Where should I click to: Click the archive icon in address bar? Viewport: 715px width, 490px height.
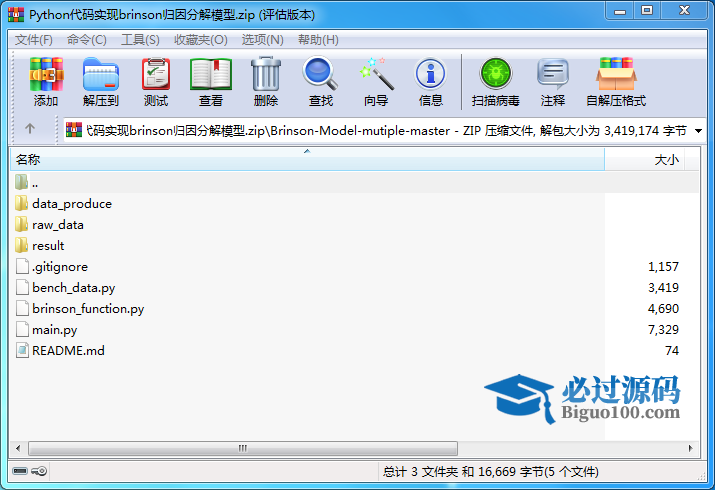click(x=74, y=130)
